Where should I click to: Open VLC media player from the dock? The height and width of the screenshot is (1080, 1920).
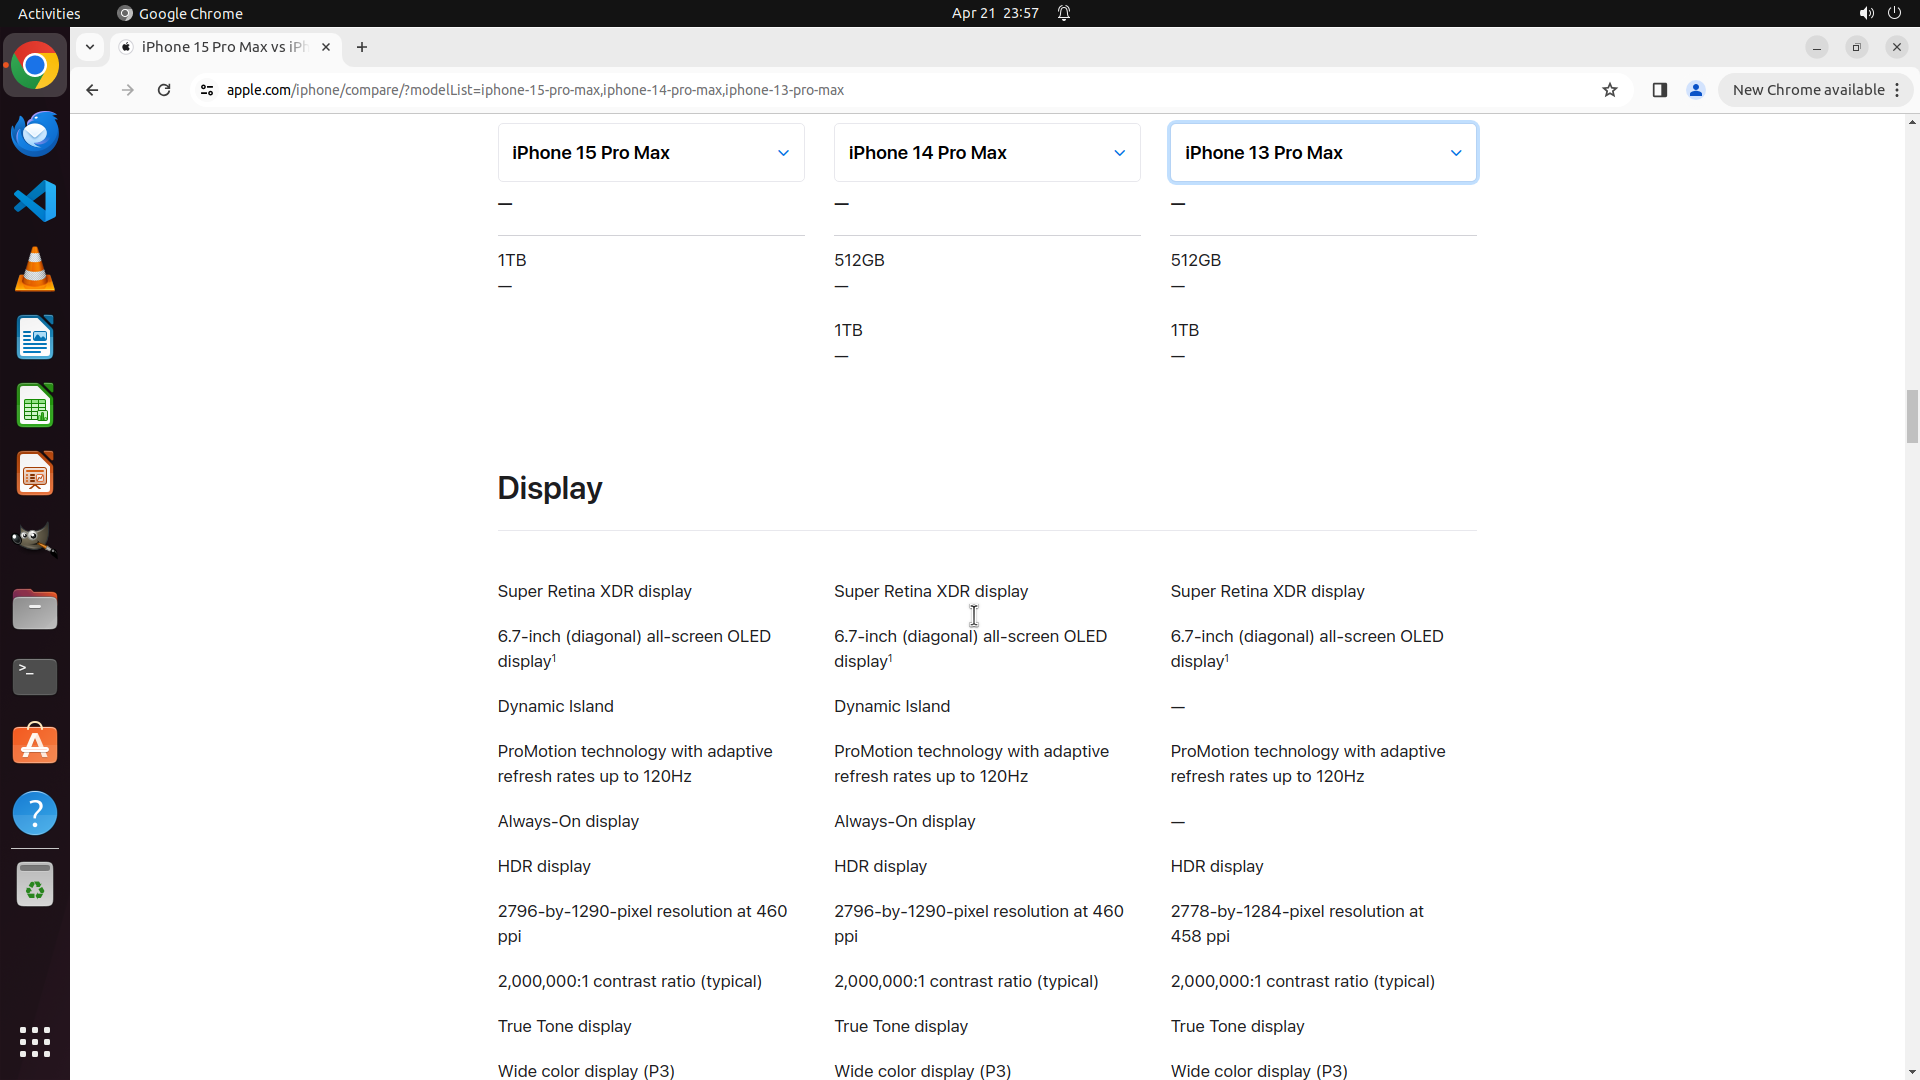pyautogui.click(x=35, y=269)
